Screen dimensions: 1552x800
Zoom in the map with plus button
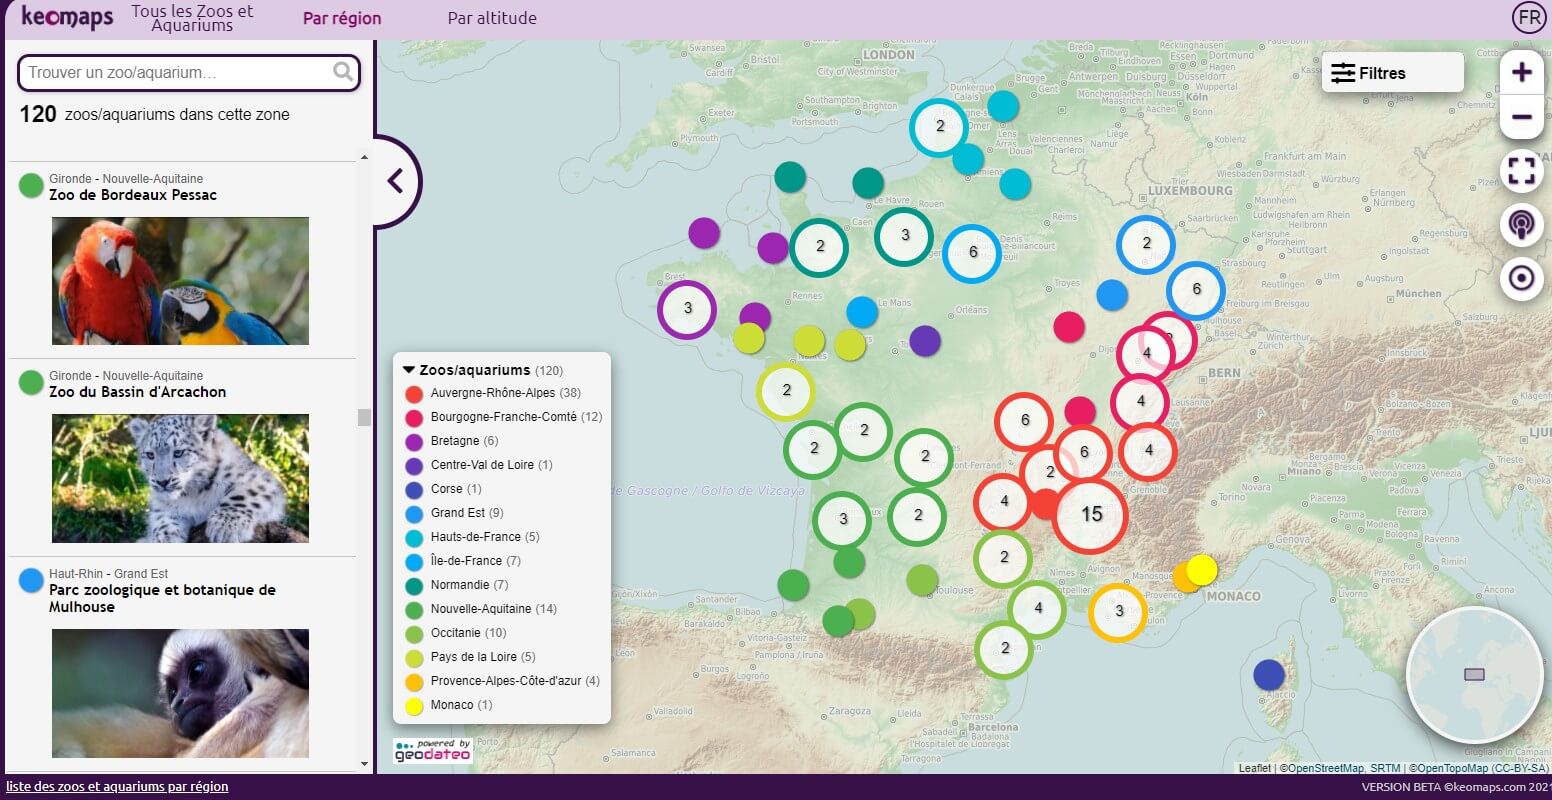coord(1521,72)
